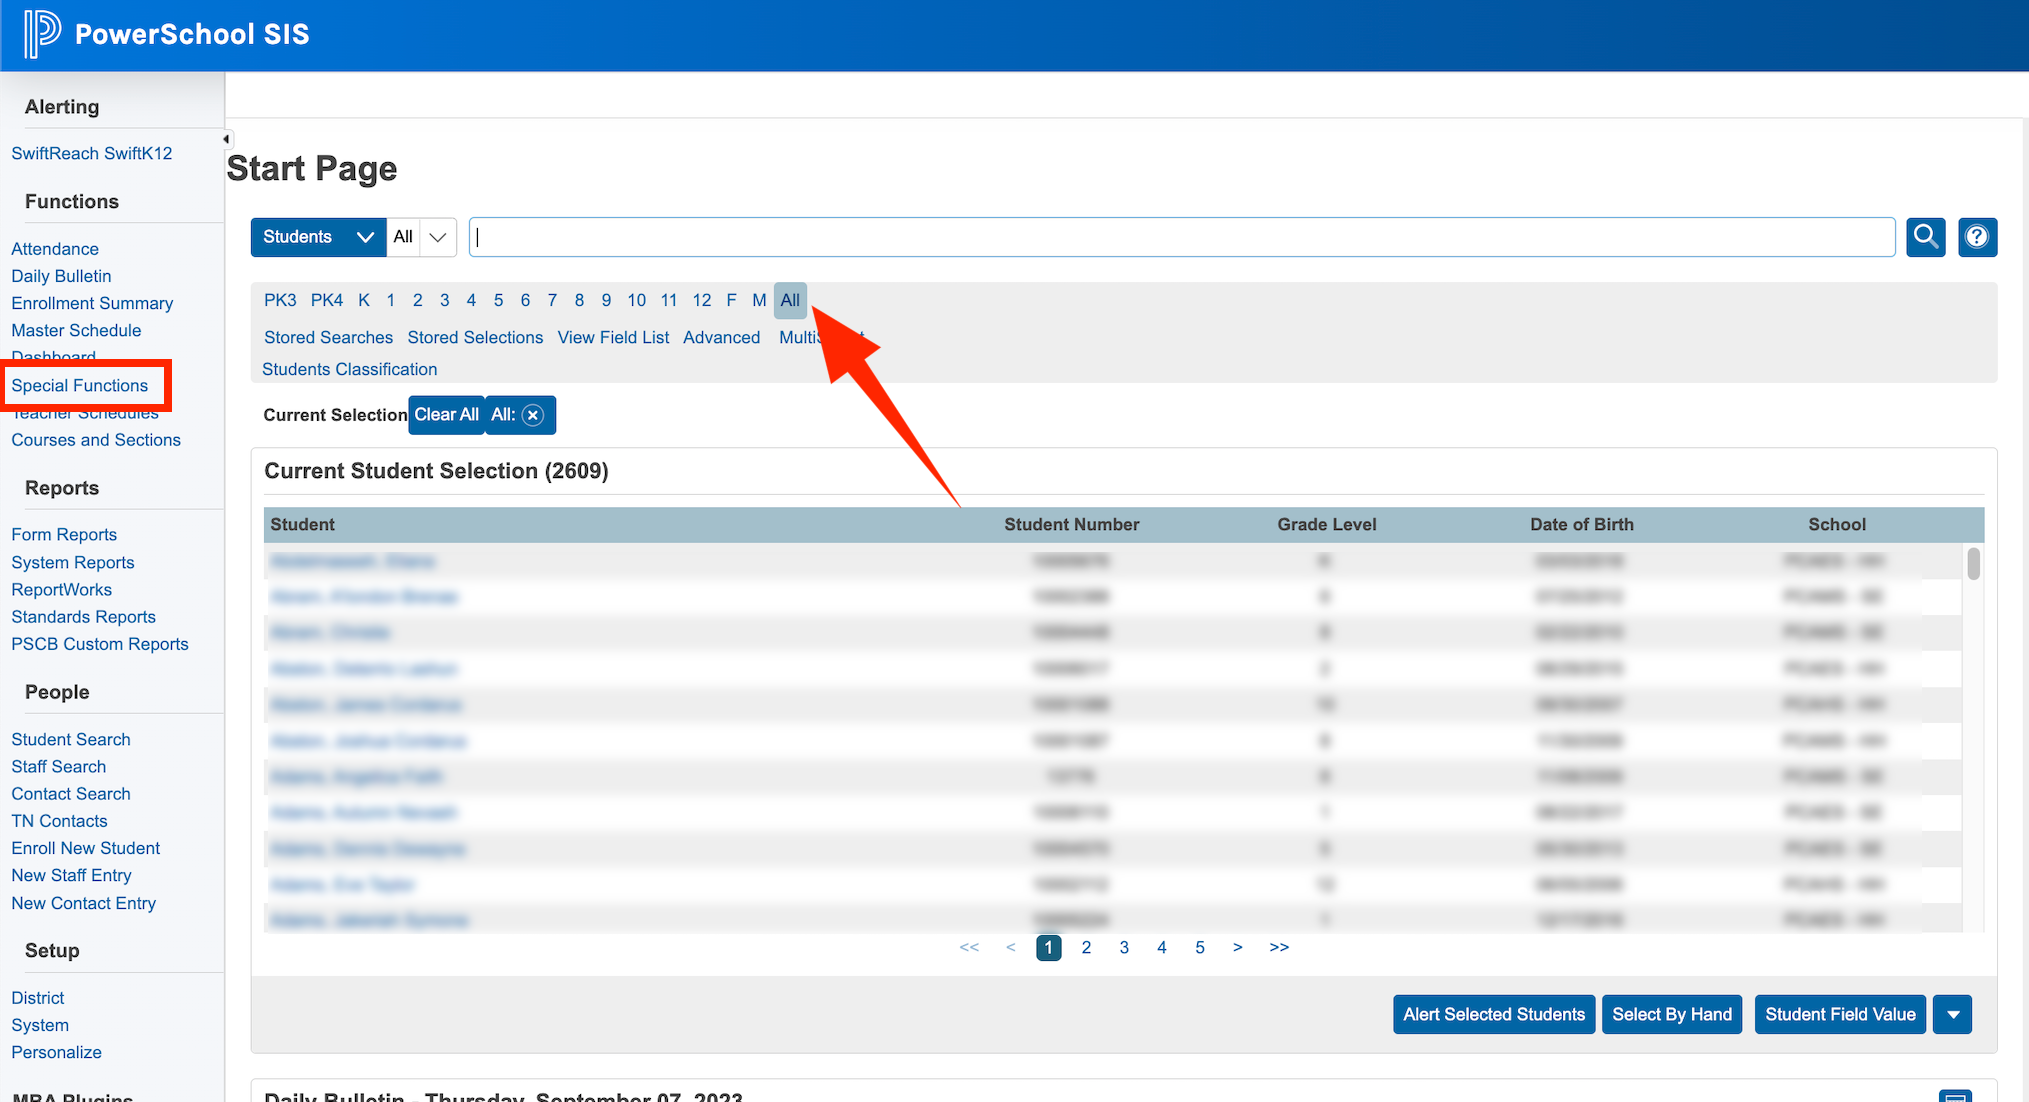Open the Student Field Value arrow dropdown
2029x1102 pixels.
click(1952, 1014)
